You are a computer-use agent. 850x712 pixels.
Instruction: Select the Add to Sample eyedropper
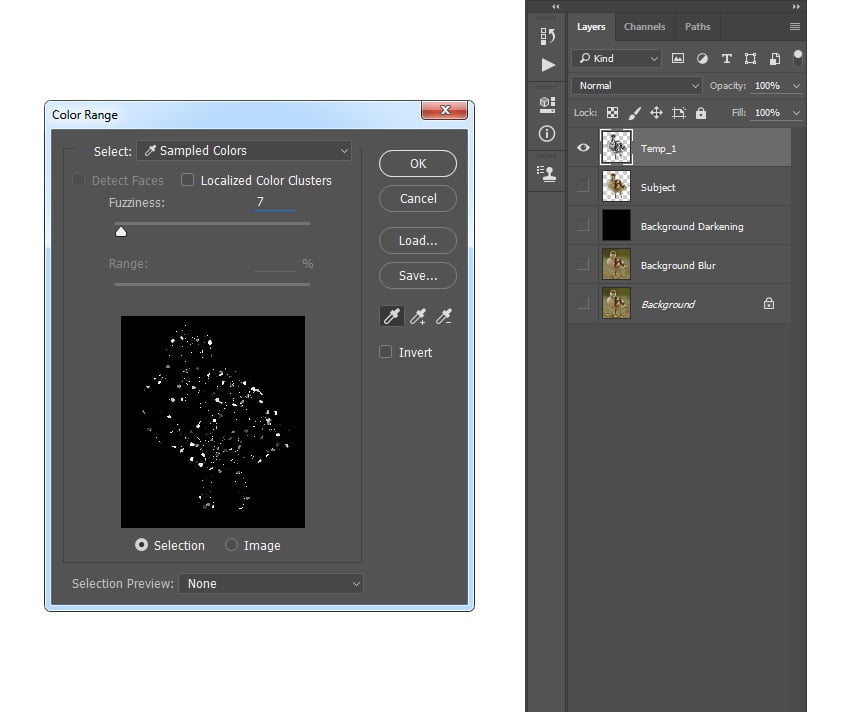(x=418, y=317)
